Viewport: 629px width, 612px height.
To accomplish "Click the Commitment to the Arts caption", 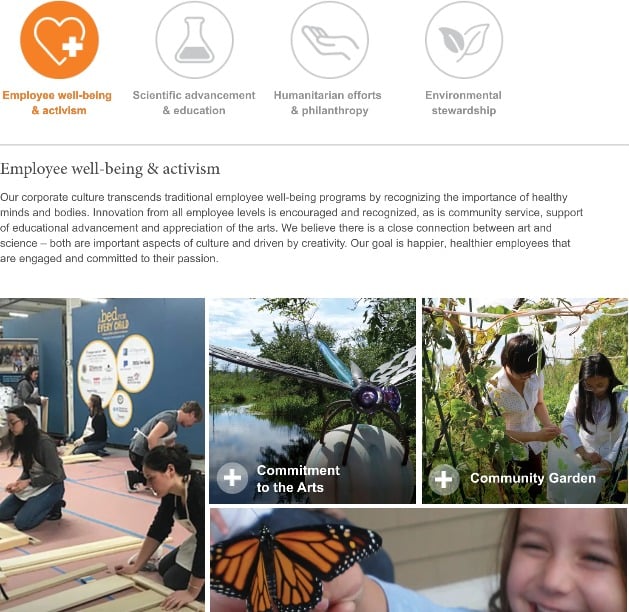I will (x=298, y=479).
